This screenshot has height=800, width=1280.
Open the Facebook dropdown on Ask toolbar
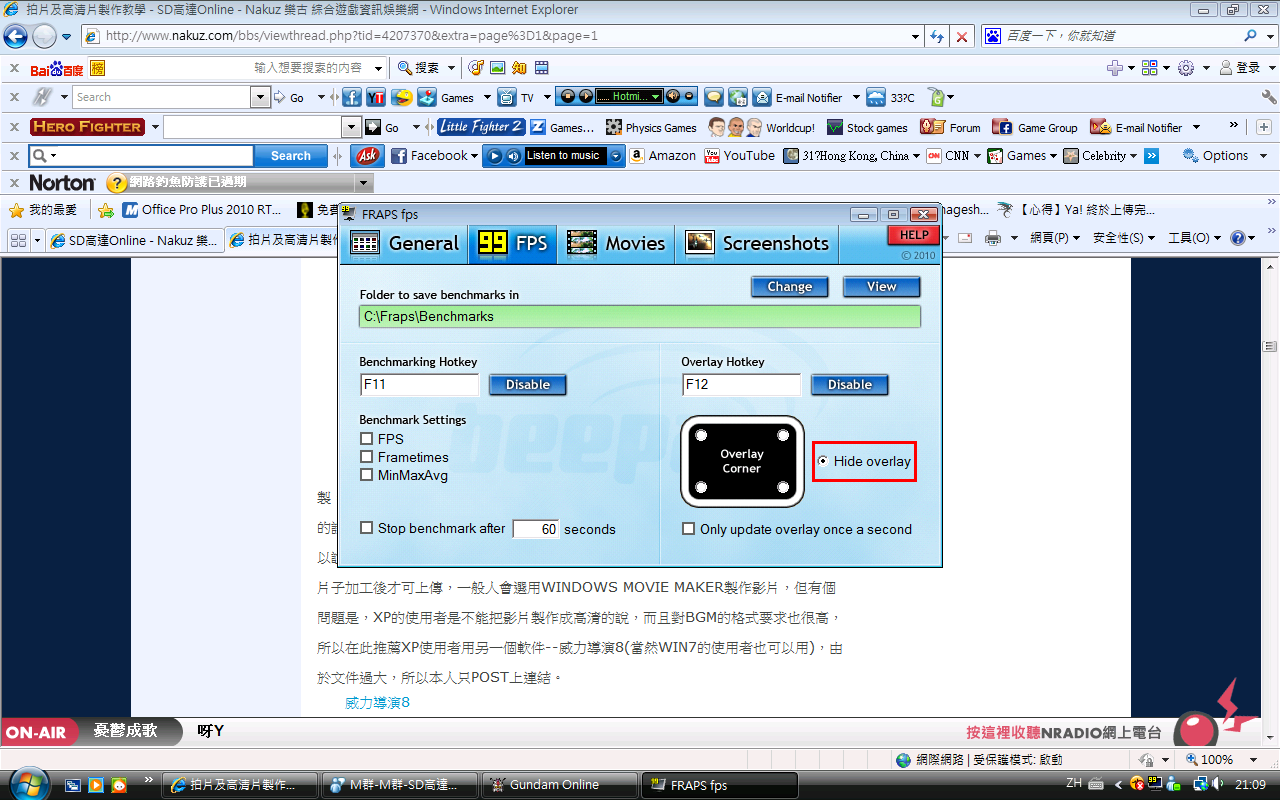pyautogui.click(x=475, y=156)
